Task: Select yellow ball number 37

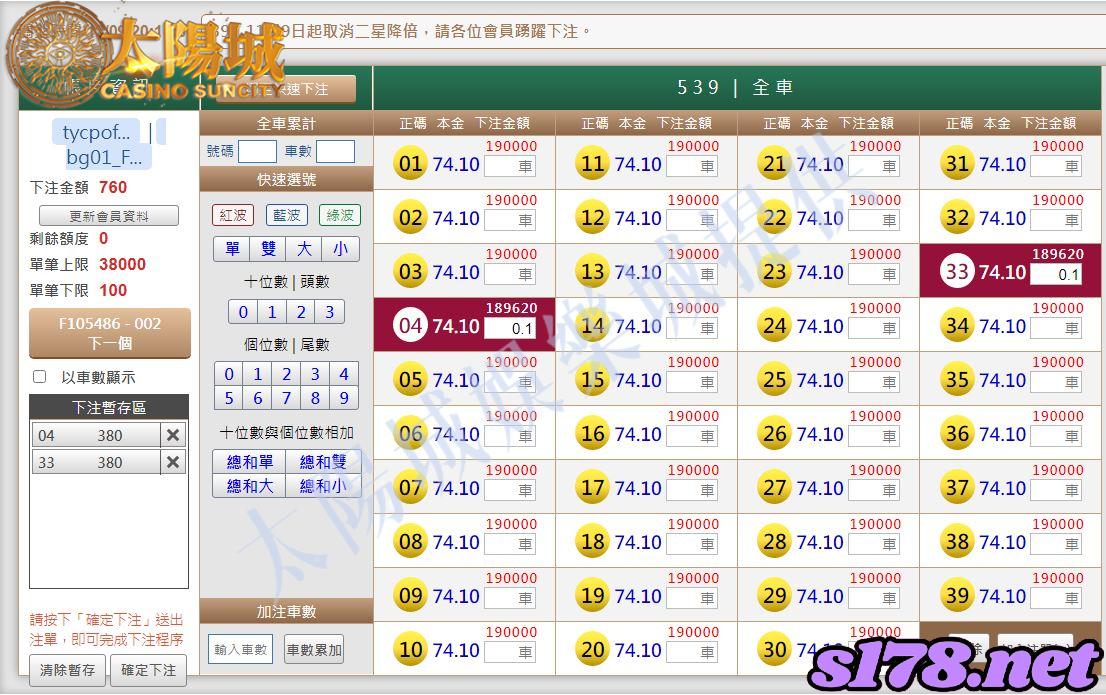Action: pyautogui.click(x=957, y=488)
